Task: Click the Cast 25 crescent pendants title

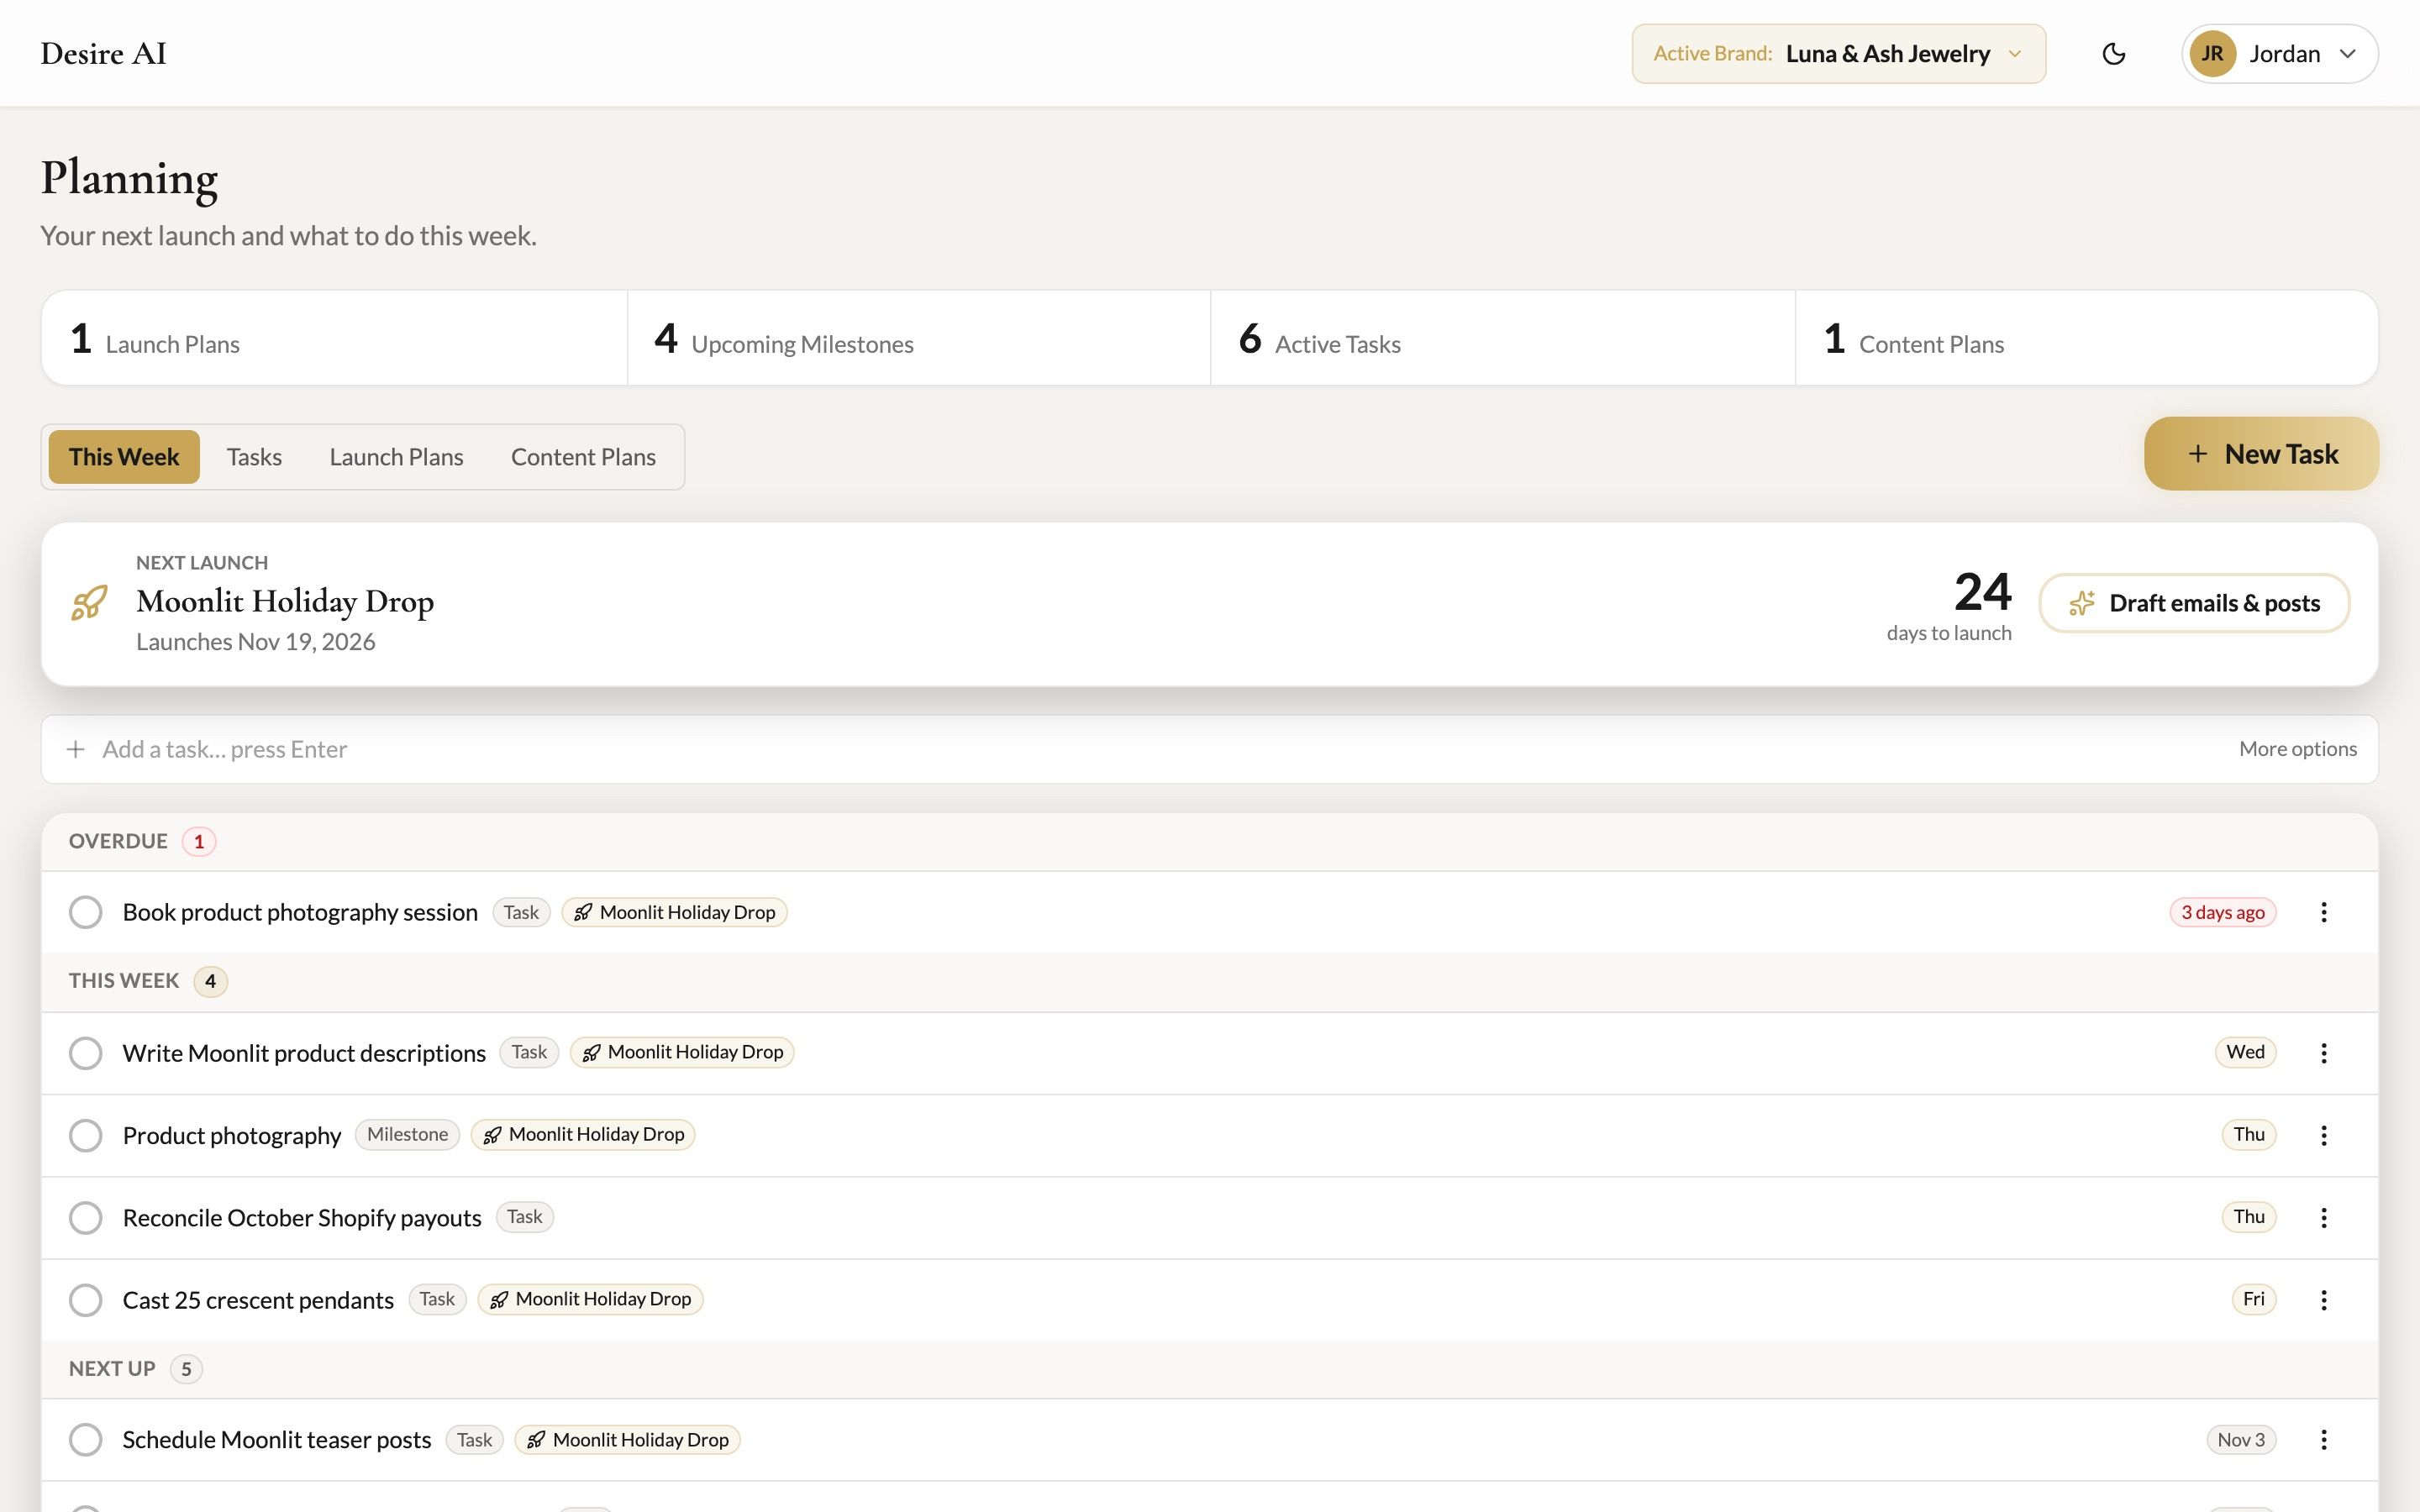Action: (258, 1300)
